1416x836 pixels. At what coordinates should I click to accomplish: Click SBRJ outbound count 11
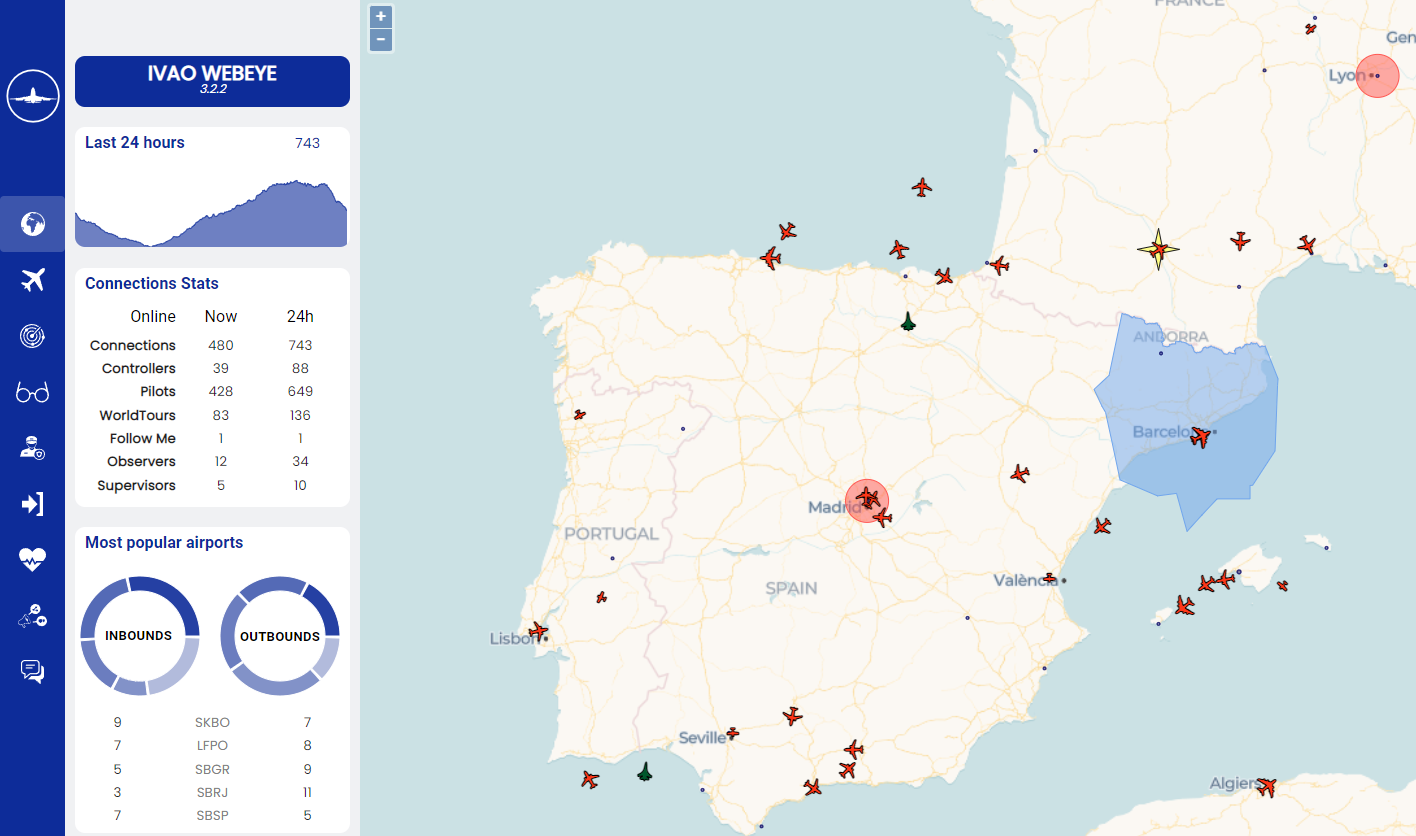point(308,792)
